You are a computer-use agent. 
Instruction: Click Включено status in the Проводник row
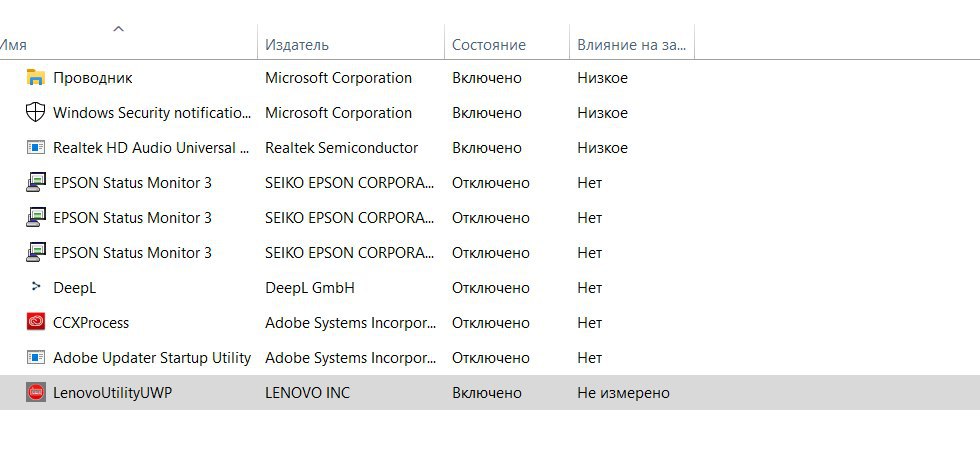(487, 77)
